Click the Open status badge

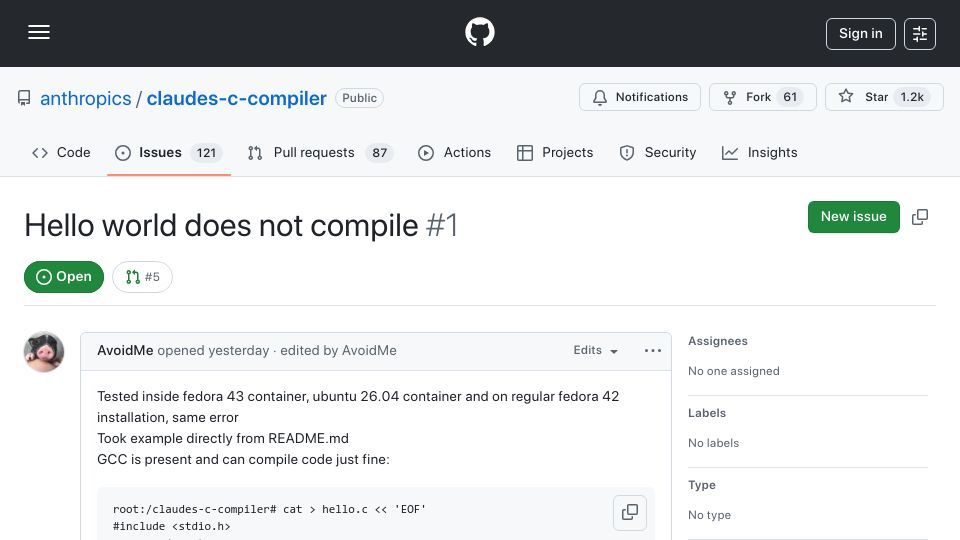click(64, 277)
